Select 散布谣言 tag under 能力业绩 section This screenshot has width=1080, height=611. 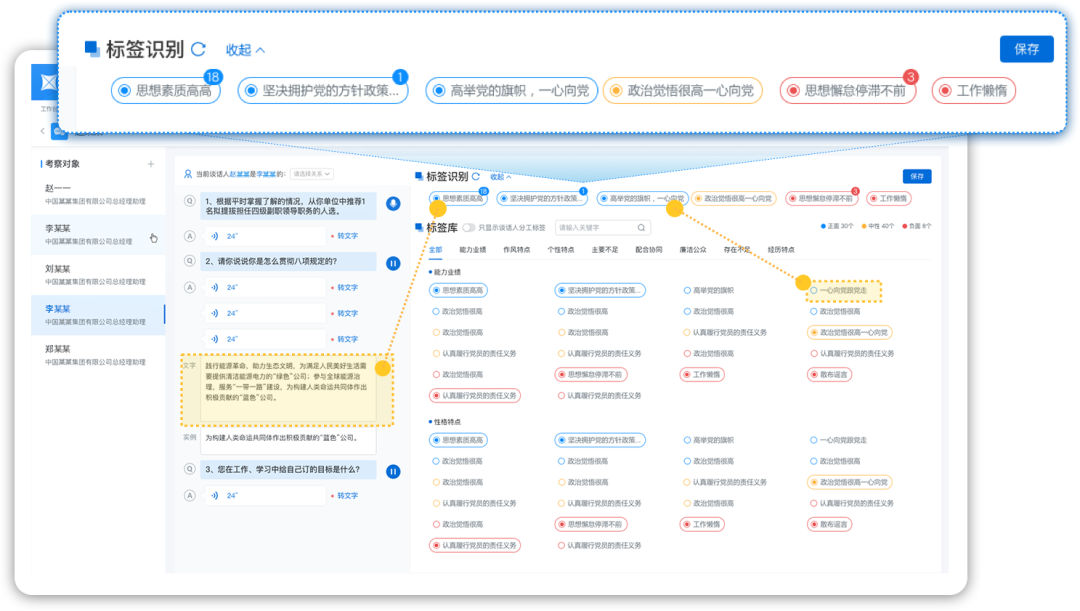point(830,374)
